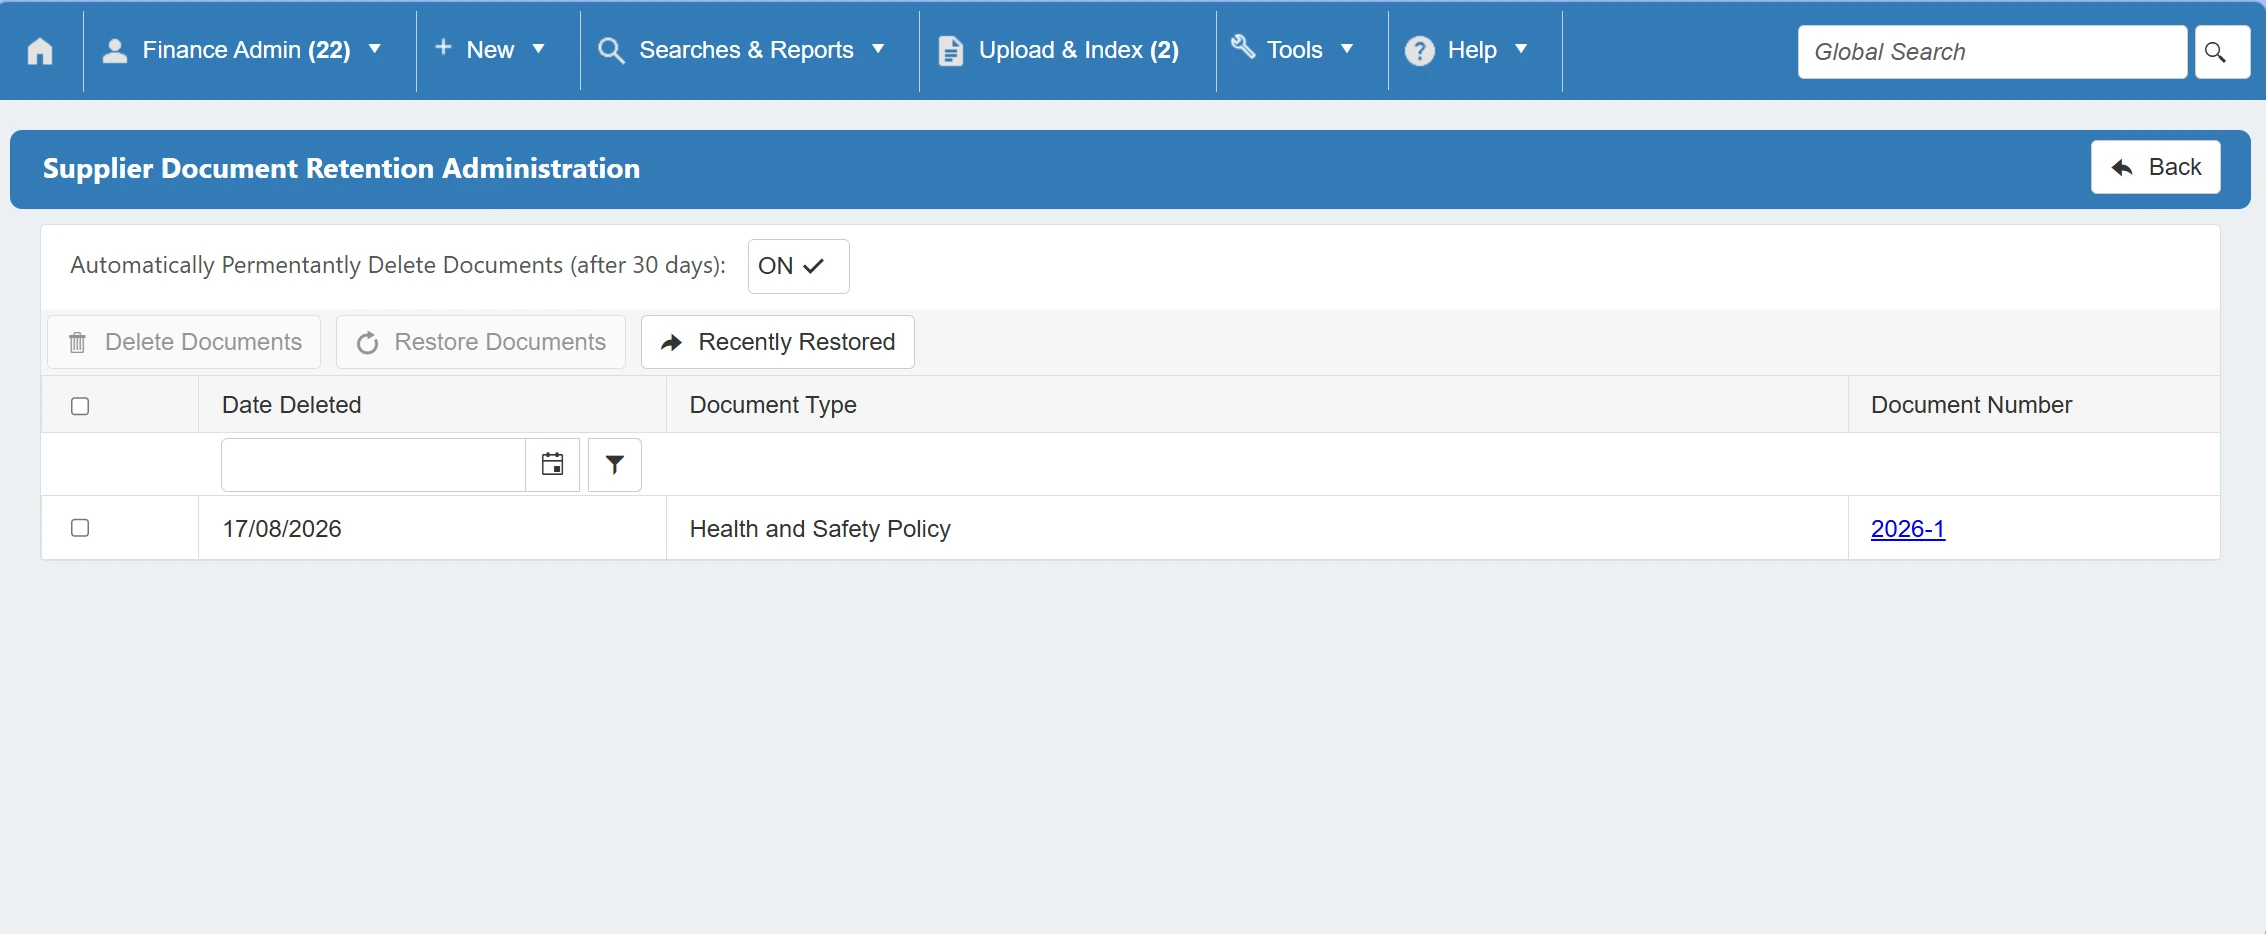Click the date deleted filter funnel icon

615,464
